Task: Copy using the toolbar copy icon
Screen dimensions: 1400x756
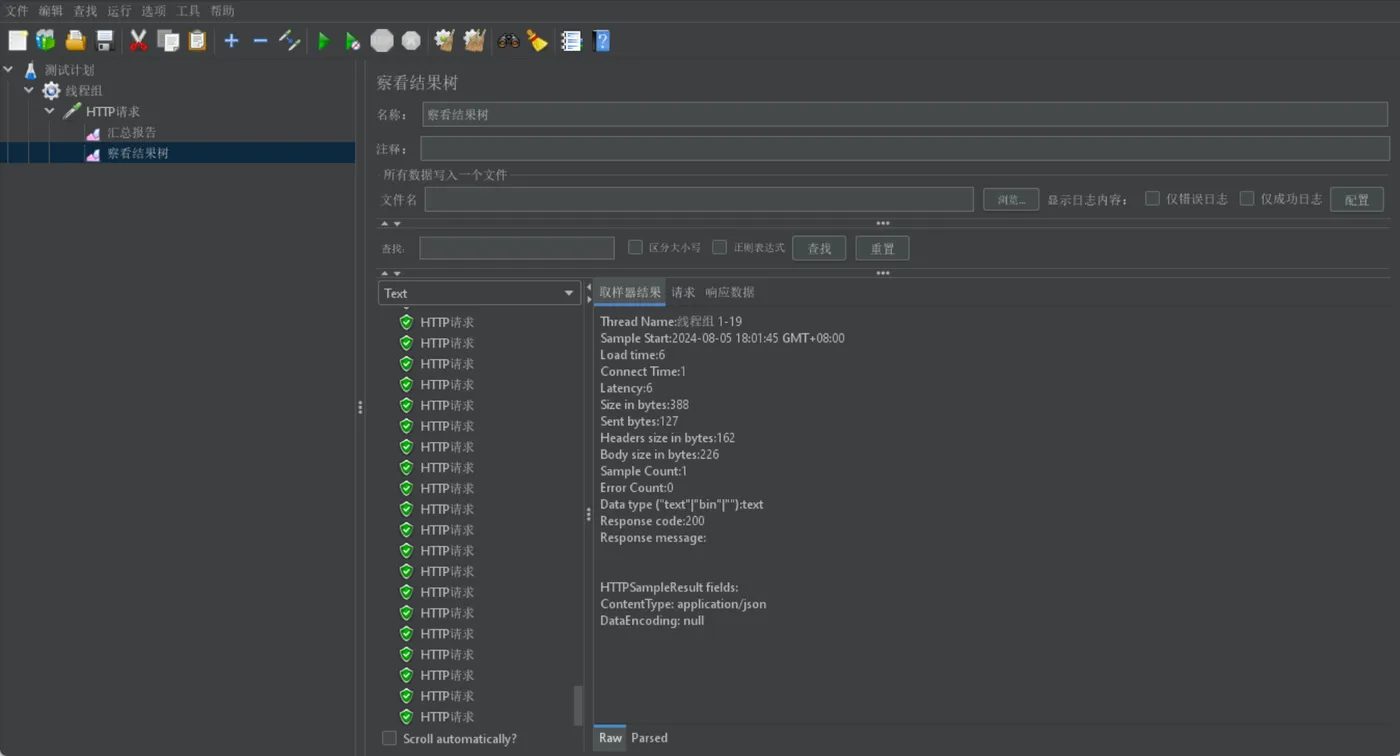Action: tap(168, 41)
